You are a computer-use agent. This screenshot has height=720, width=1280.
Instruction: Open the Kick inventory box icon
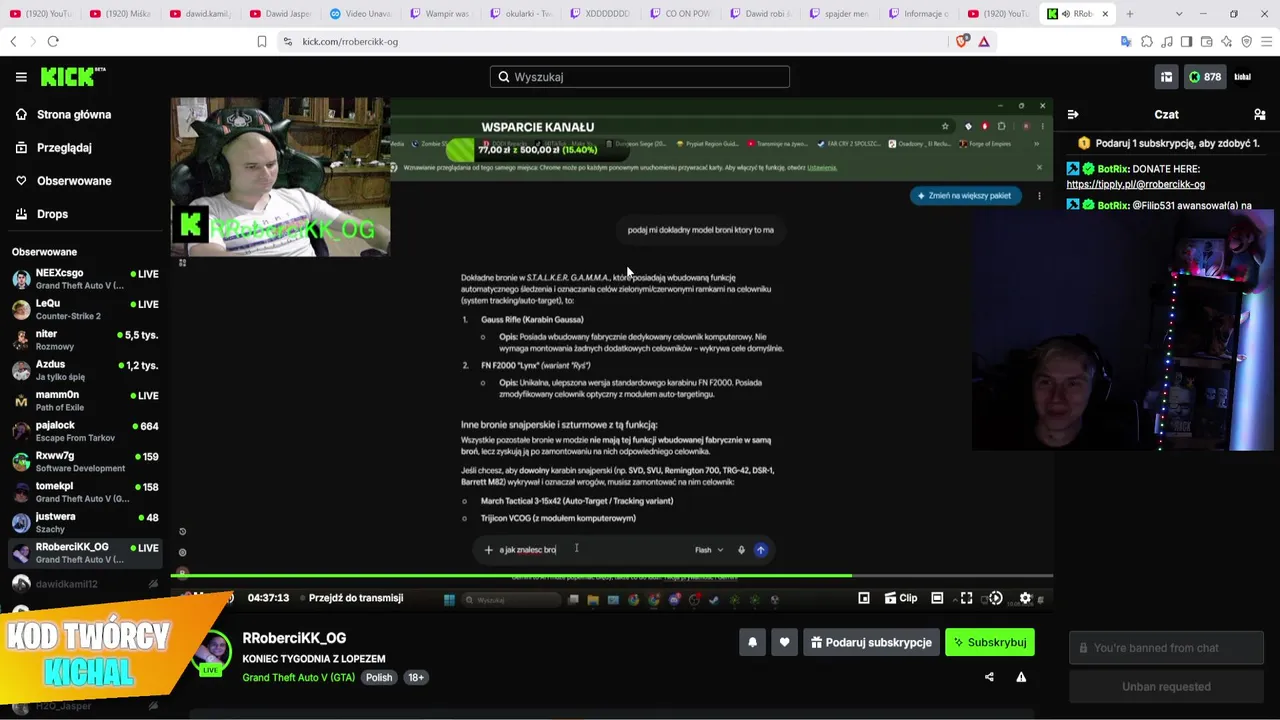(1166, 77)
